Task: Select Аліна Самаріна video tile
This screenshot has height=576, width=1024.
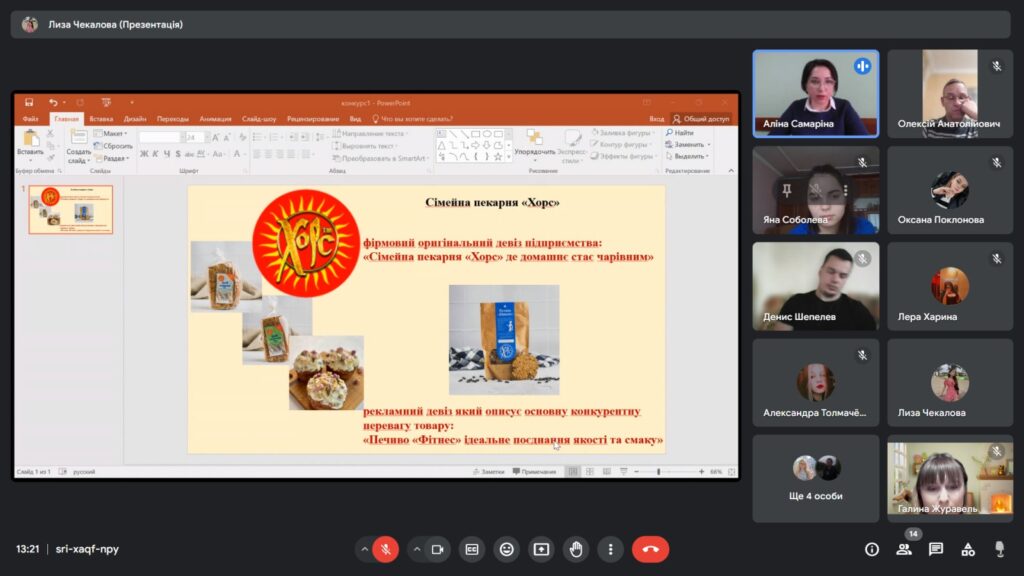Action: point(816,94)
